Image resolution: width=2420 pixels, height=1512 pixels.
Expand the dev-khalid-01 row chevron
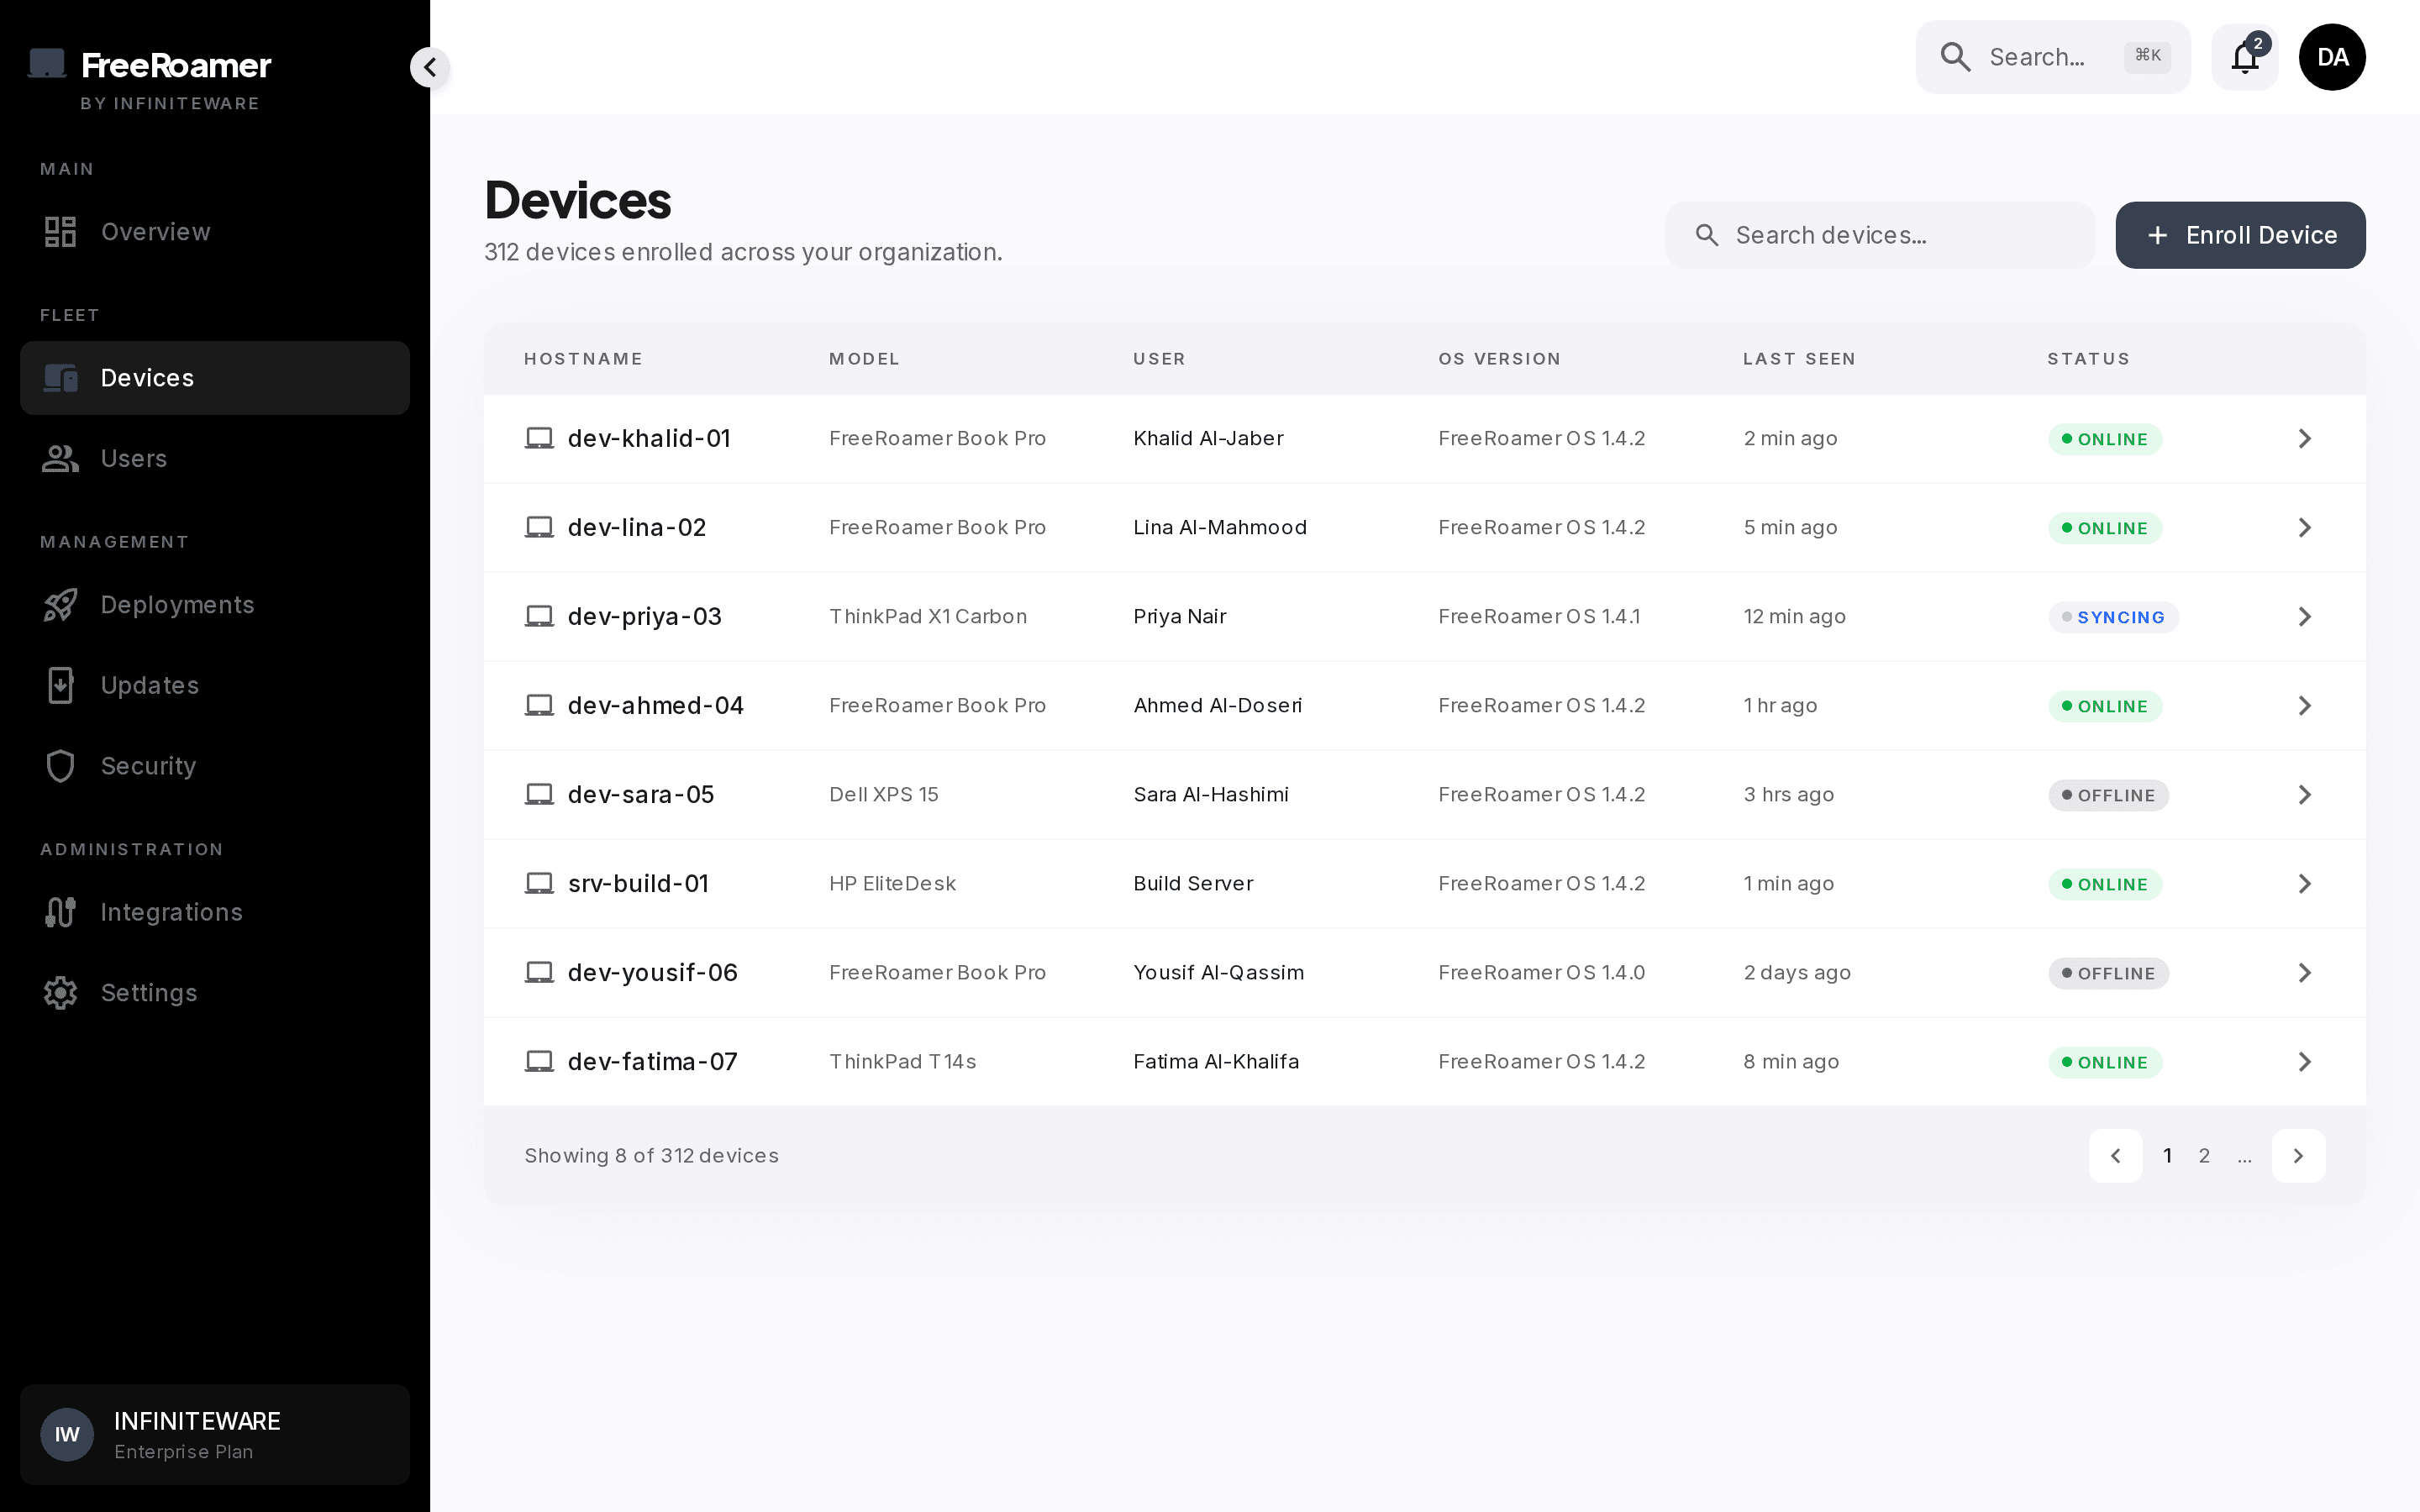pos(2305,438)
